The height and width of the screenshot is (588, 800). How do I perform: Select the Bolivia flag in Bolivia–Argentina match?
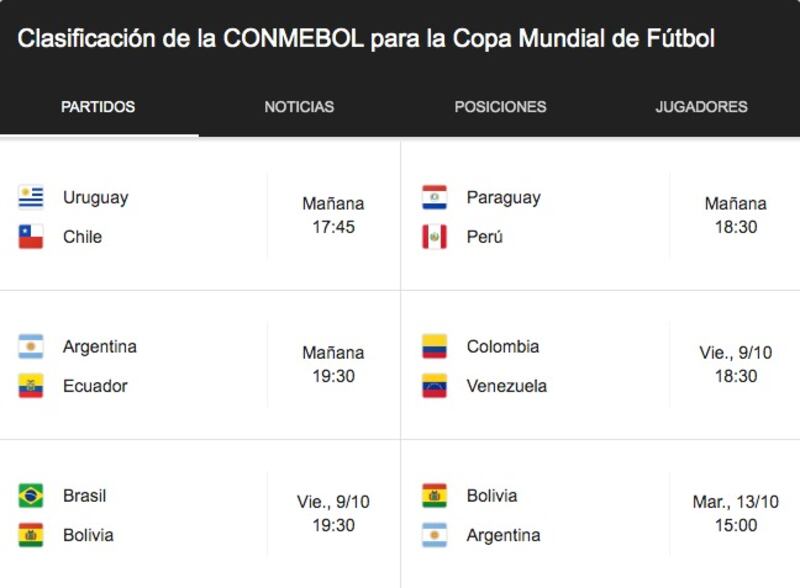click(x=434, y=496)
